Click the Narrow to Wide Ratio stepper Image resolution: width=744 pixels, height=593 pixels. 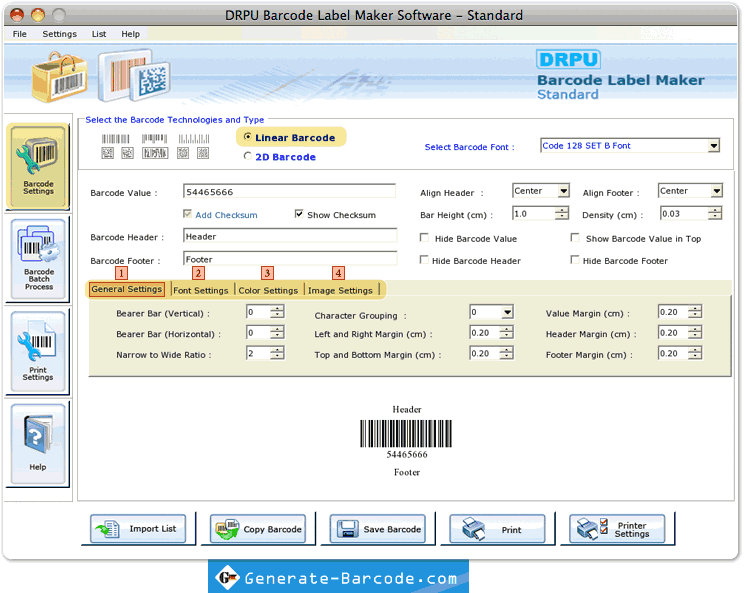pos(277,353)
